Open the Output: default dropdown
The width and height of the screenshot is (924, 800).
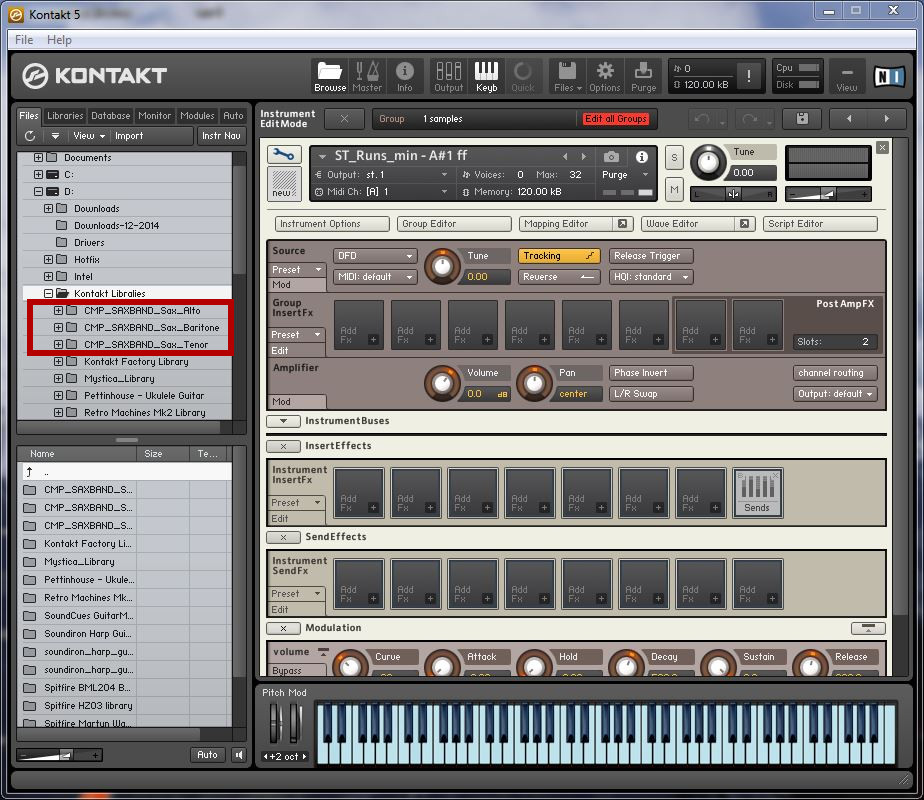[x=834, y=394]
